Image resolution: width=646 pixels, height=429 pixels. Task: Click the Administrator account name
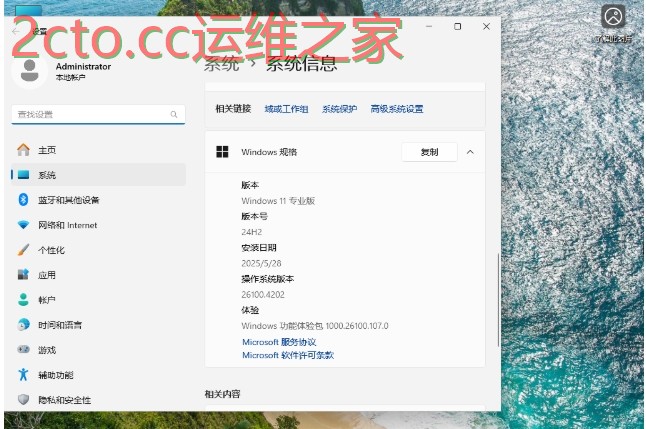pyautogui.click(x=83, y=66)
